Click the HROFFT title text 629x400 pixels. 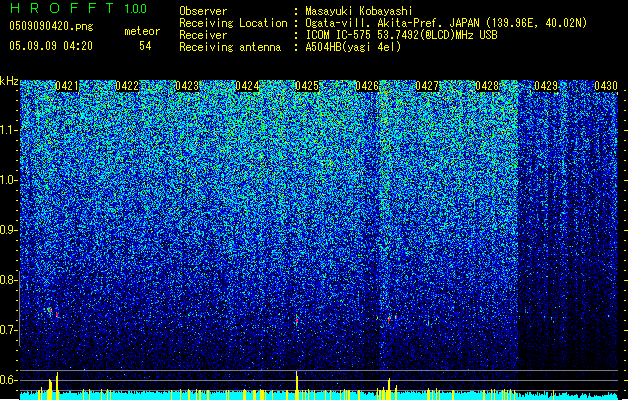point(62,8)
